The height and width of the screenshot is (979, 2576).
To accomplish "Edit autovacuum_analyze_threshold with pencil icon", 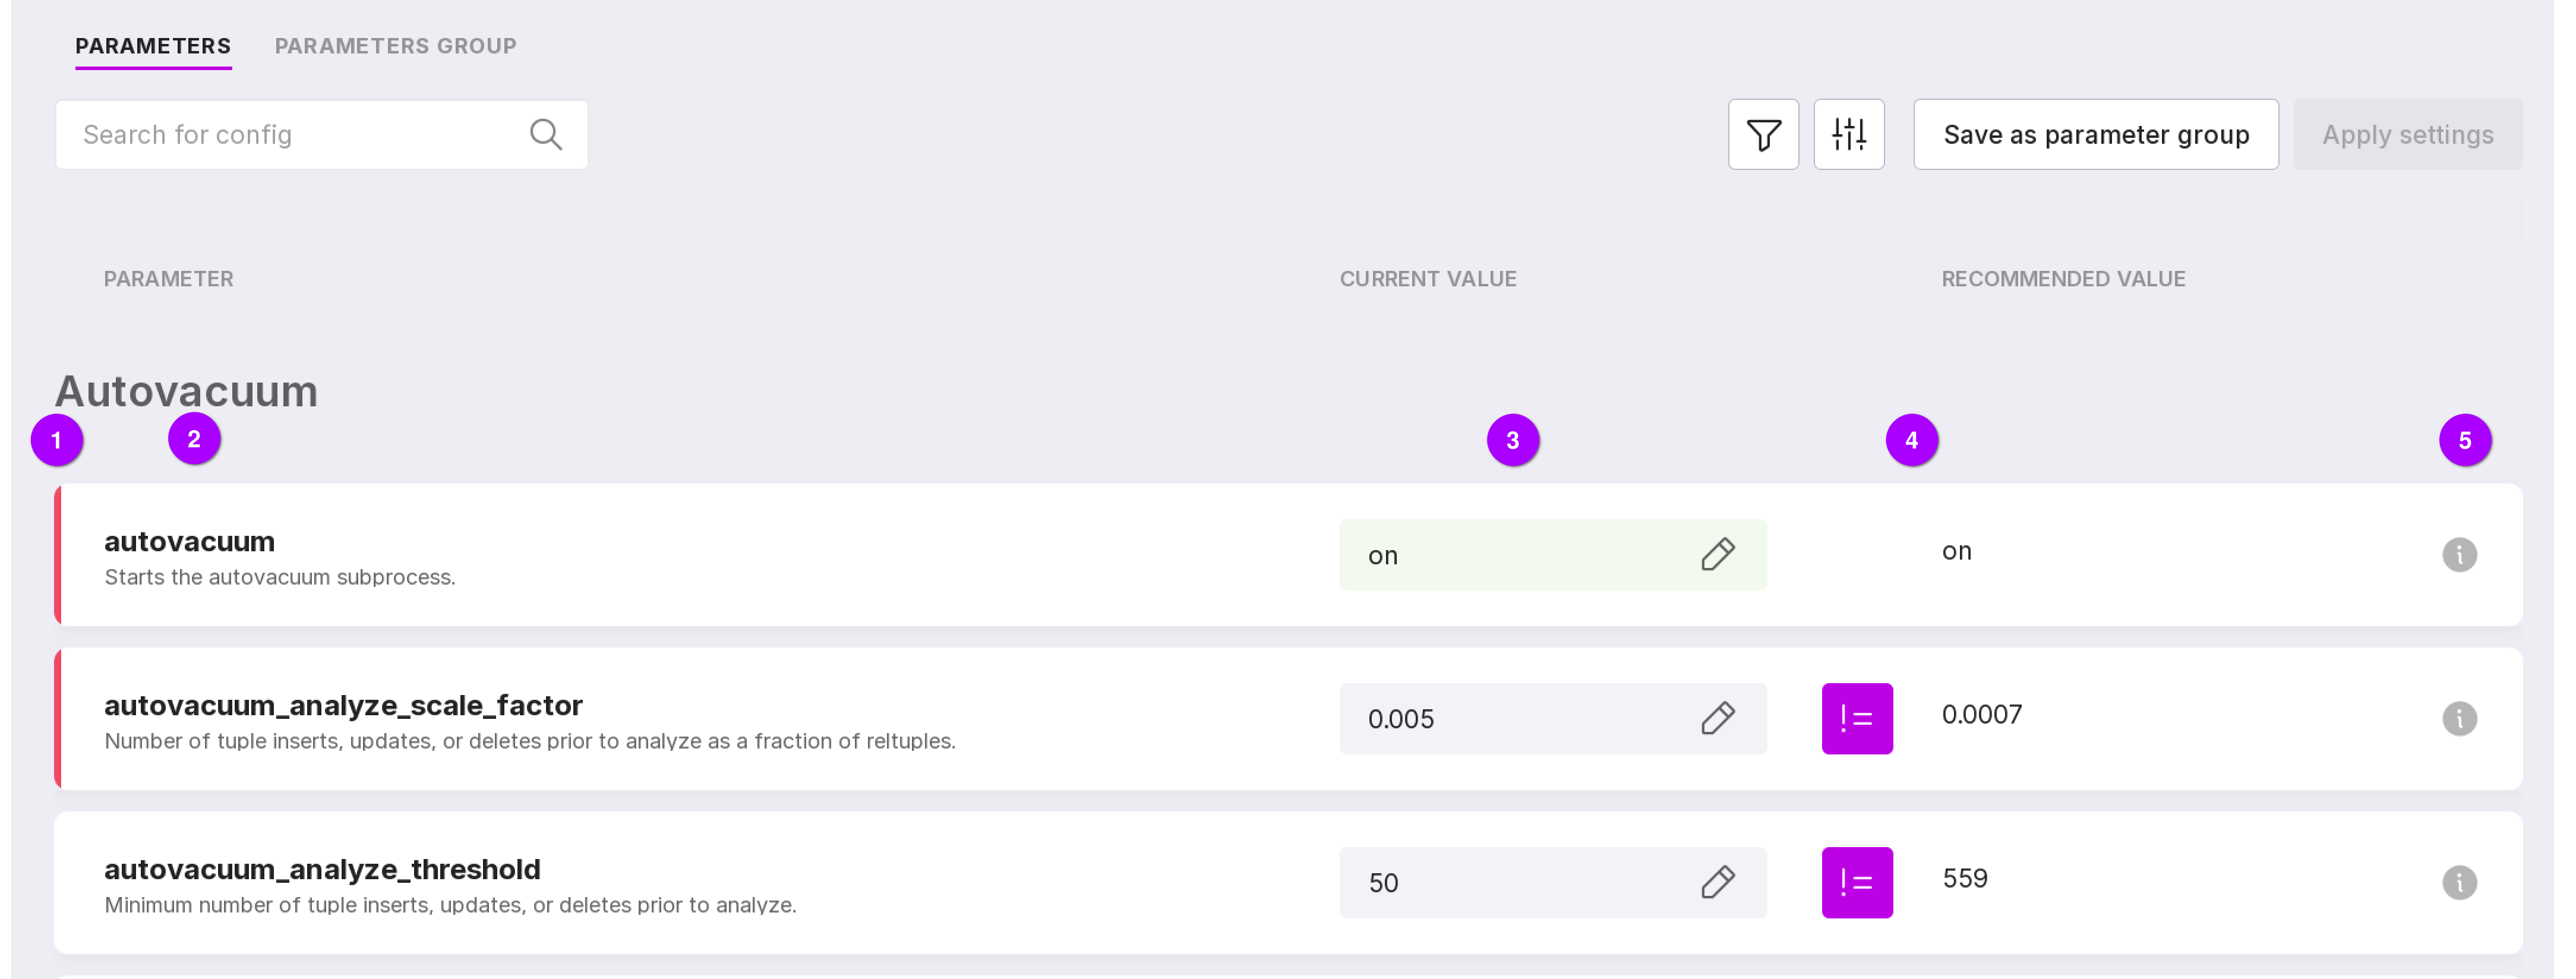I will coord(1717,882).
